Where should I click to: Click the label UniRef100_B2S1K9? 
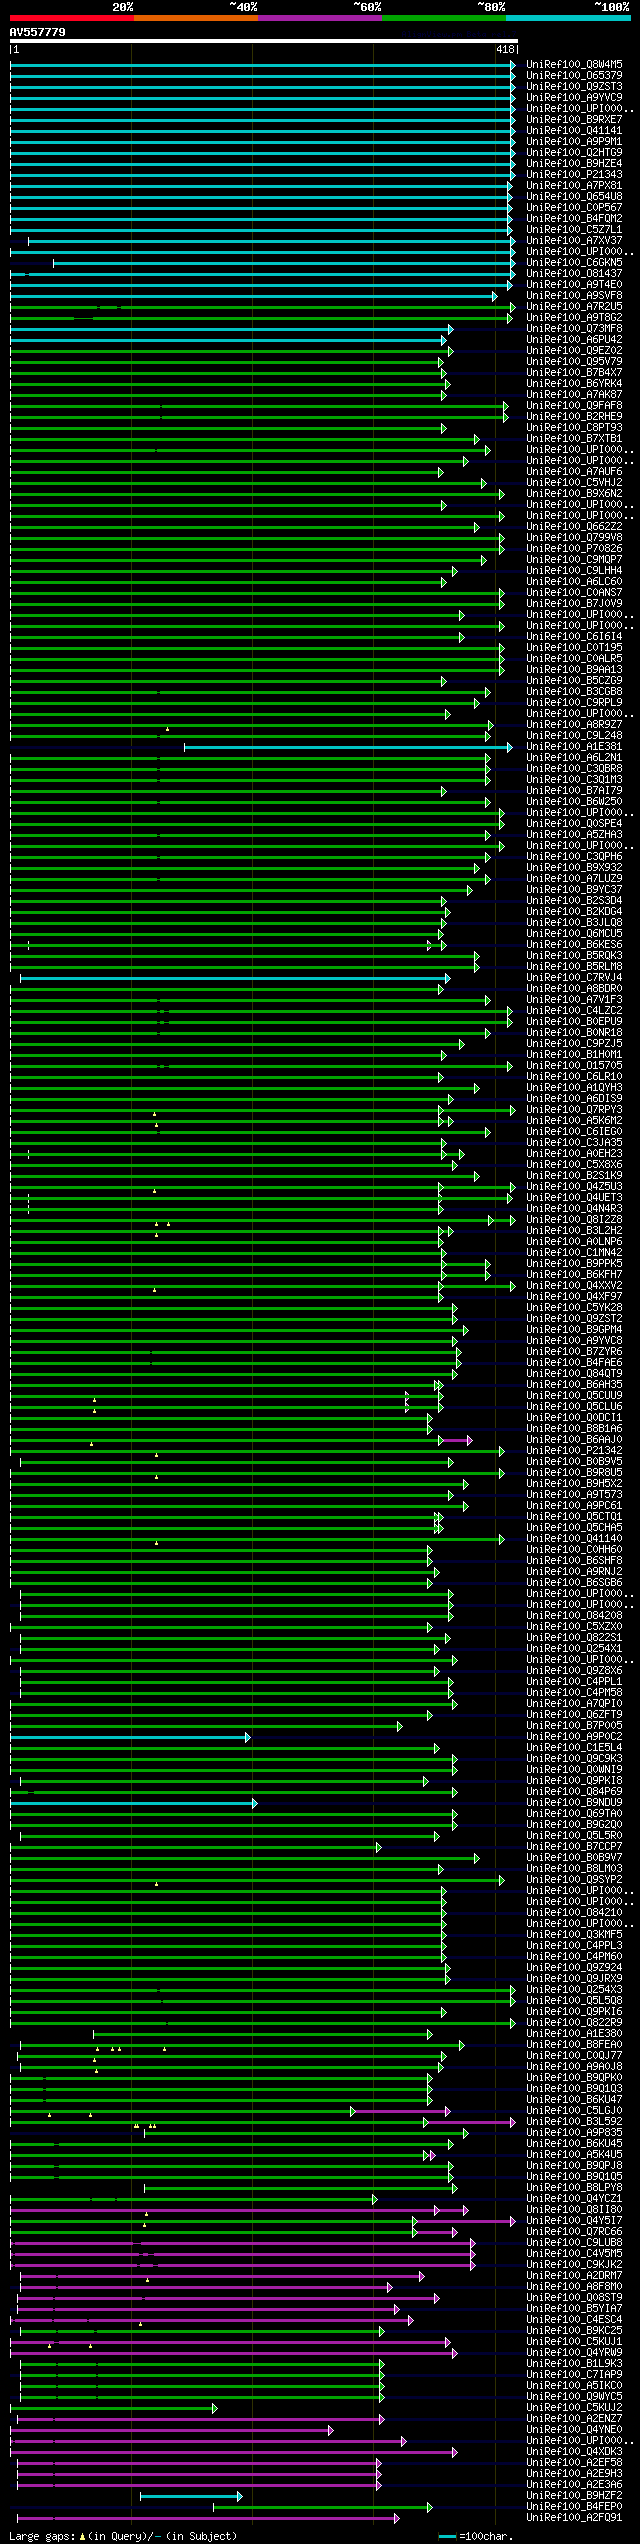pos(574,1175)
